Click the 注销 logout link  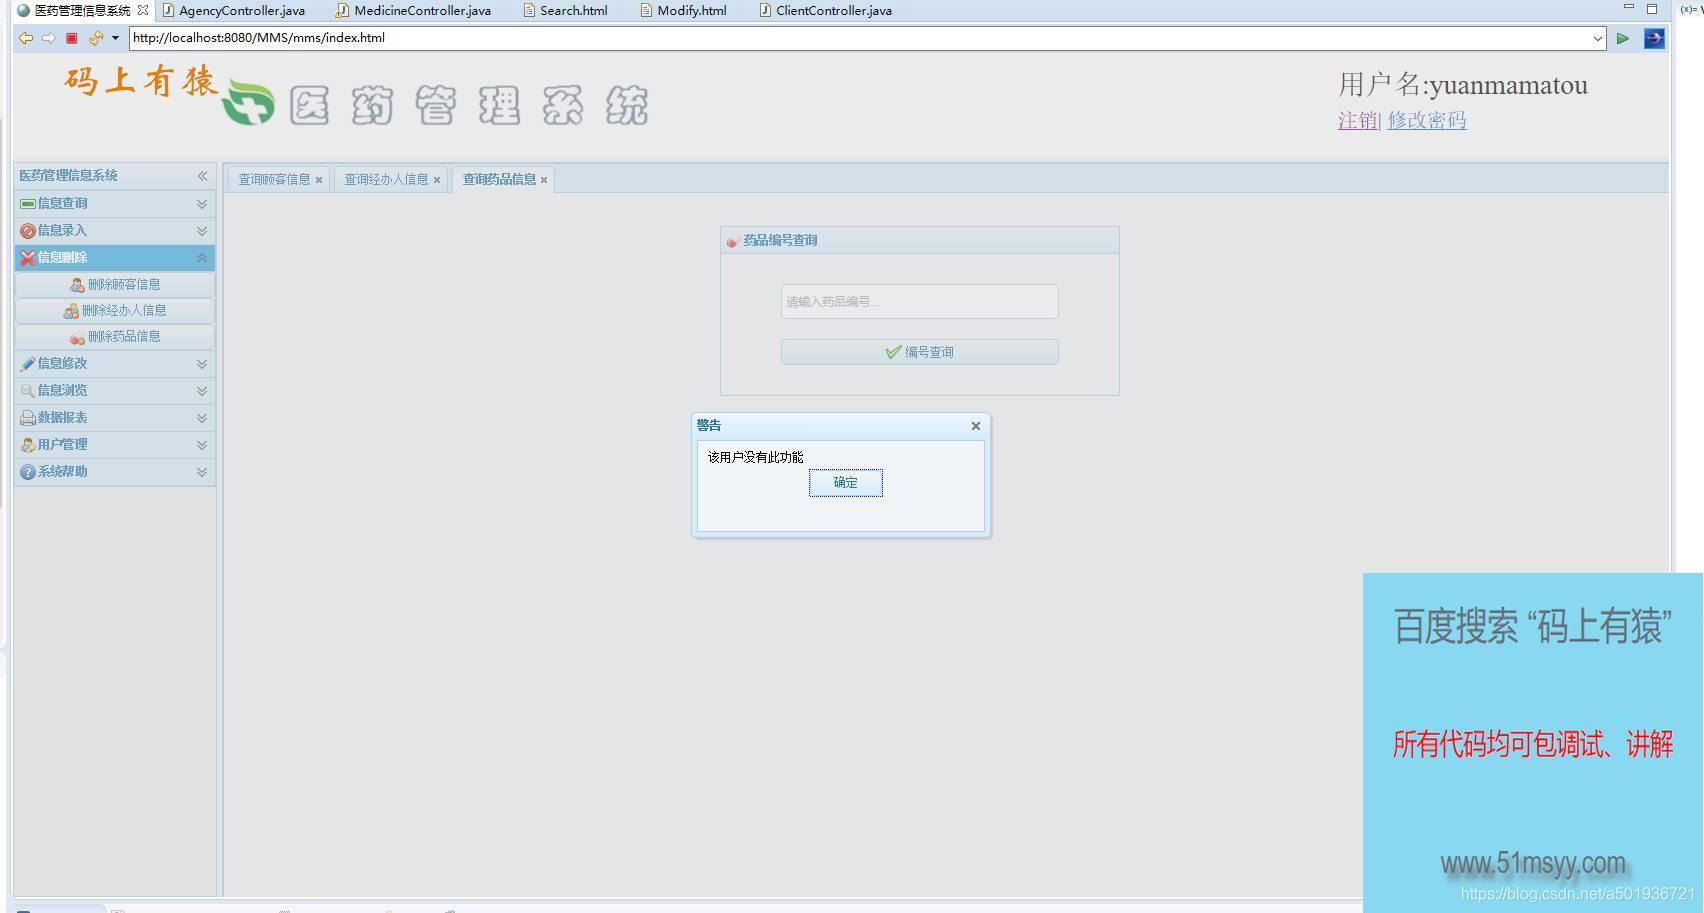pos(1358,120)
